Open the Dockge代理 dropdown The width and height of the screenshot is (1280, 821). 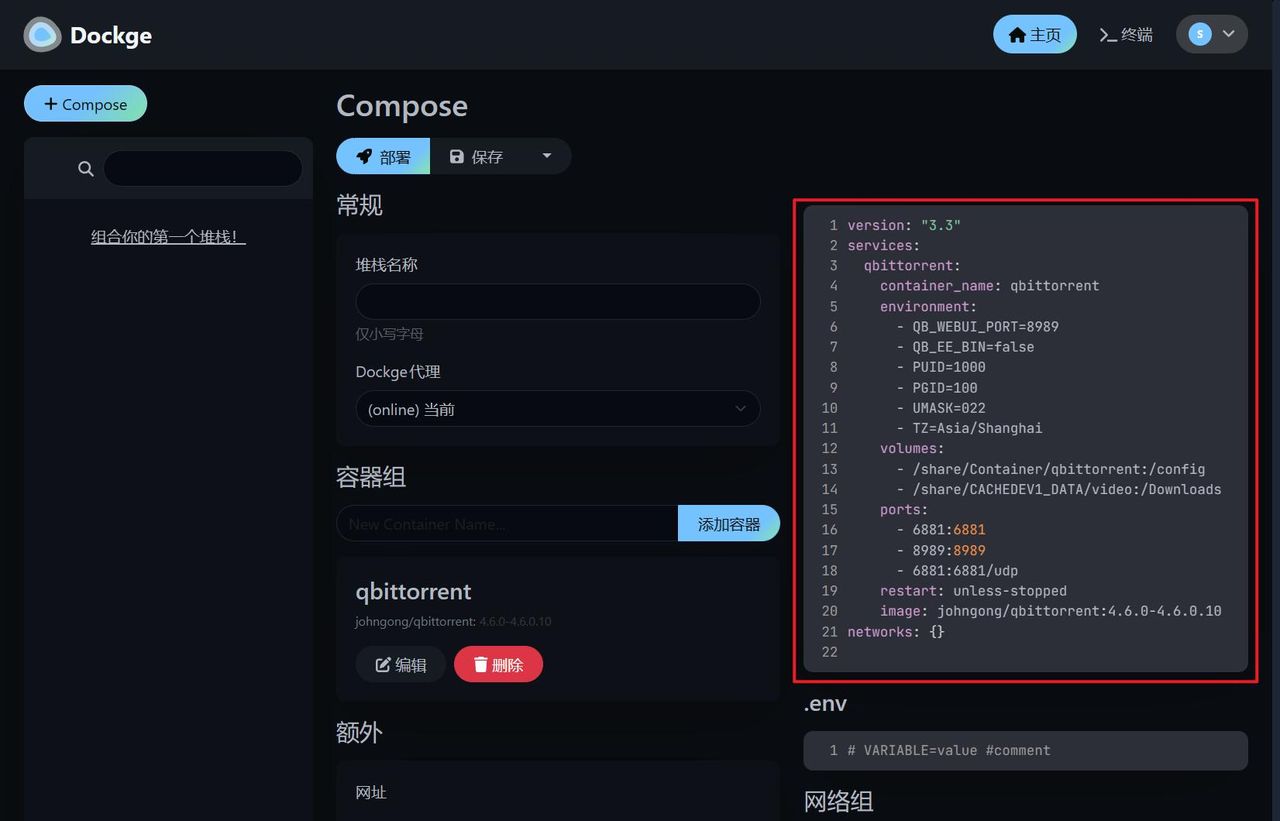(x=558, y=409)
